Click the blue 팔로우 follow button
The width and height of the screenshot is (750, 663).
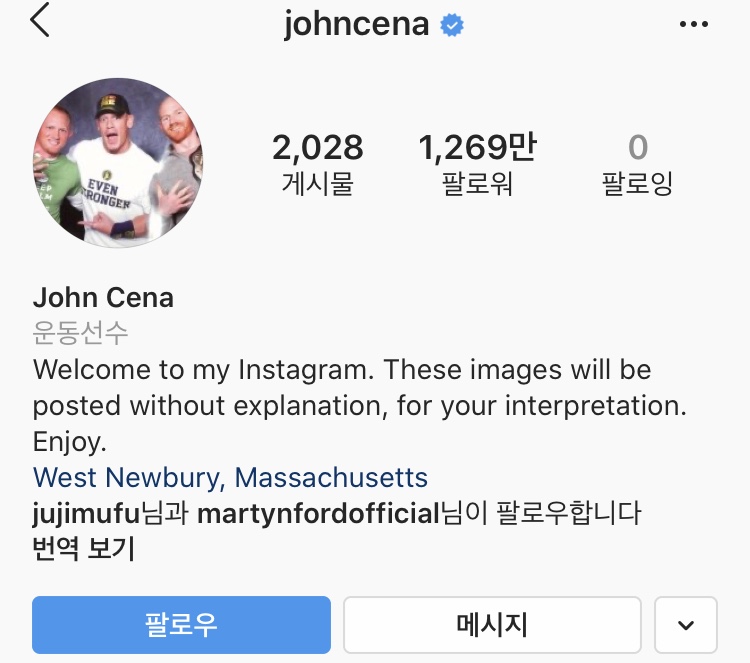(181, 625)
